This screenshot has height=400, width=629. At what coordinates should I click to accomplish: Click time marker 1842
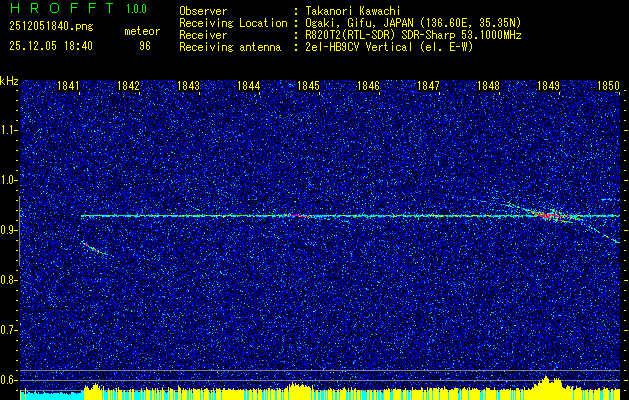pos(128,85)
